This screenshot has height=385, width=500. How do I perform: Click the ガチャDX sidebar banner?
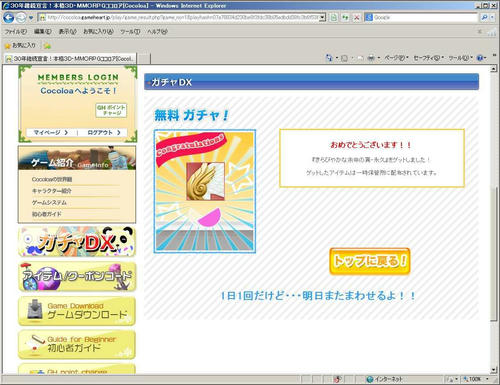[x=77, y=241]
